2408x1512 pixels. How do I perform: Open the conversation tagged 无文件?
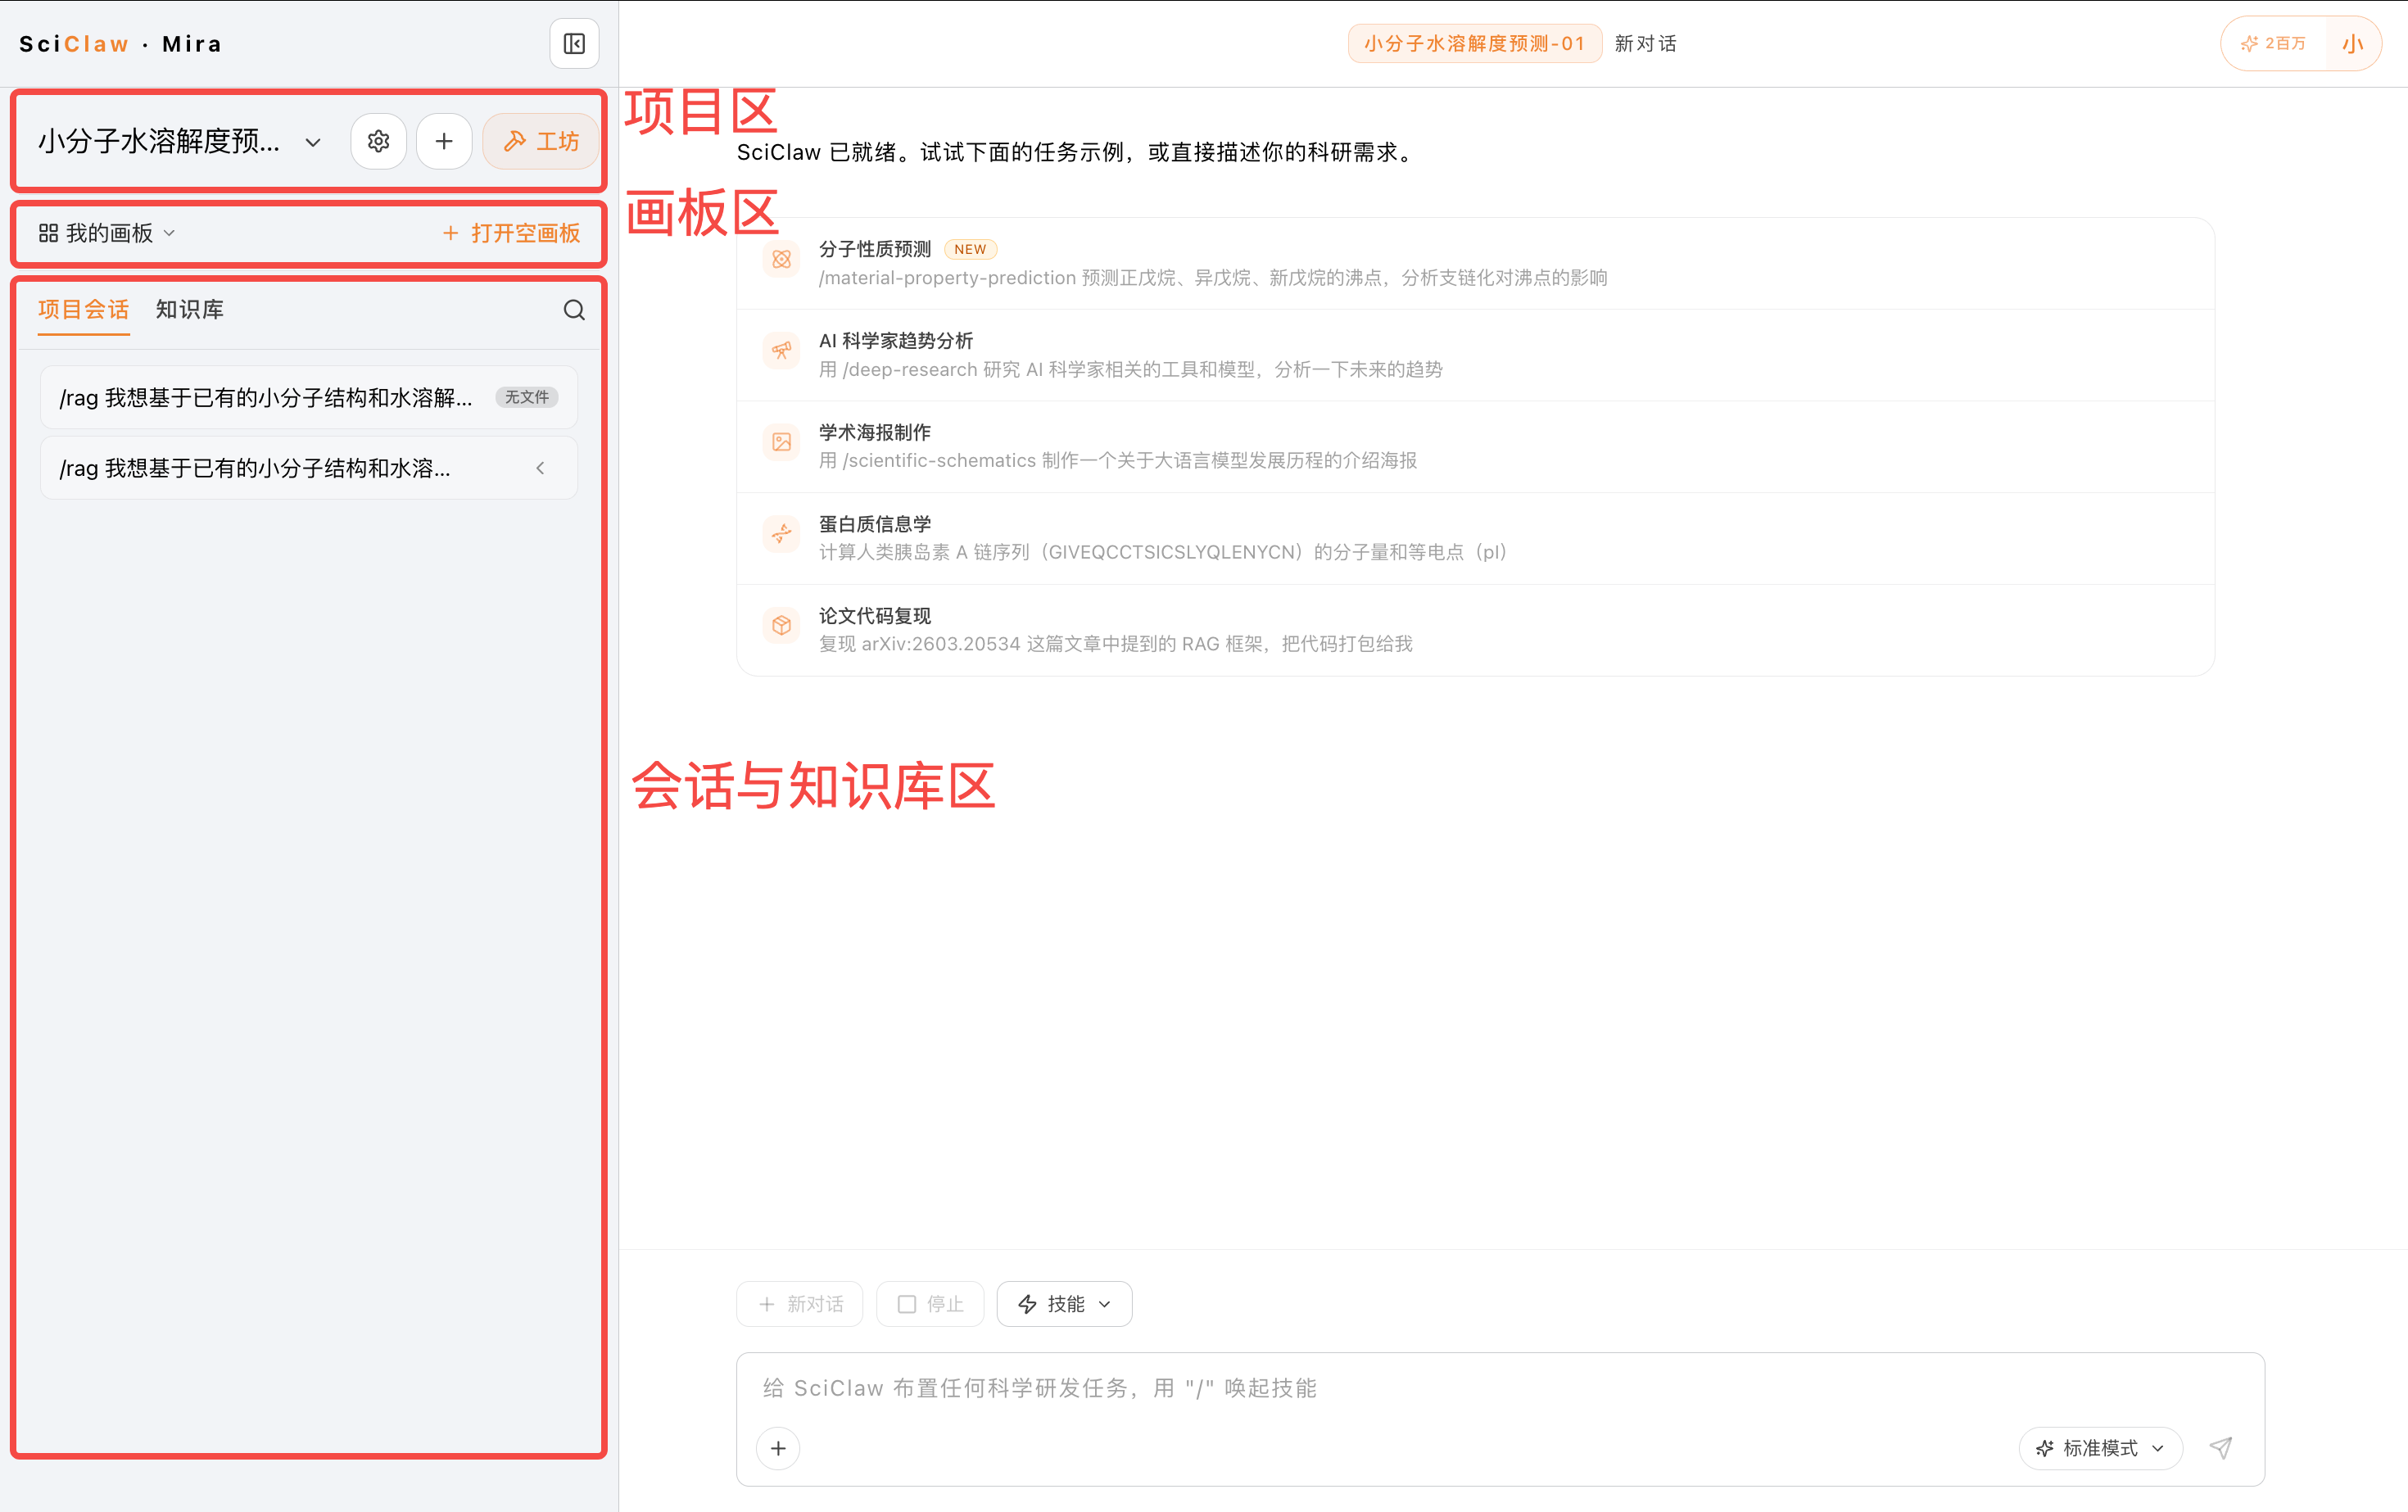click(309, 398)
